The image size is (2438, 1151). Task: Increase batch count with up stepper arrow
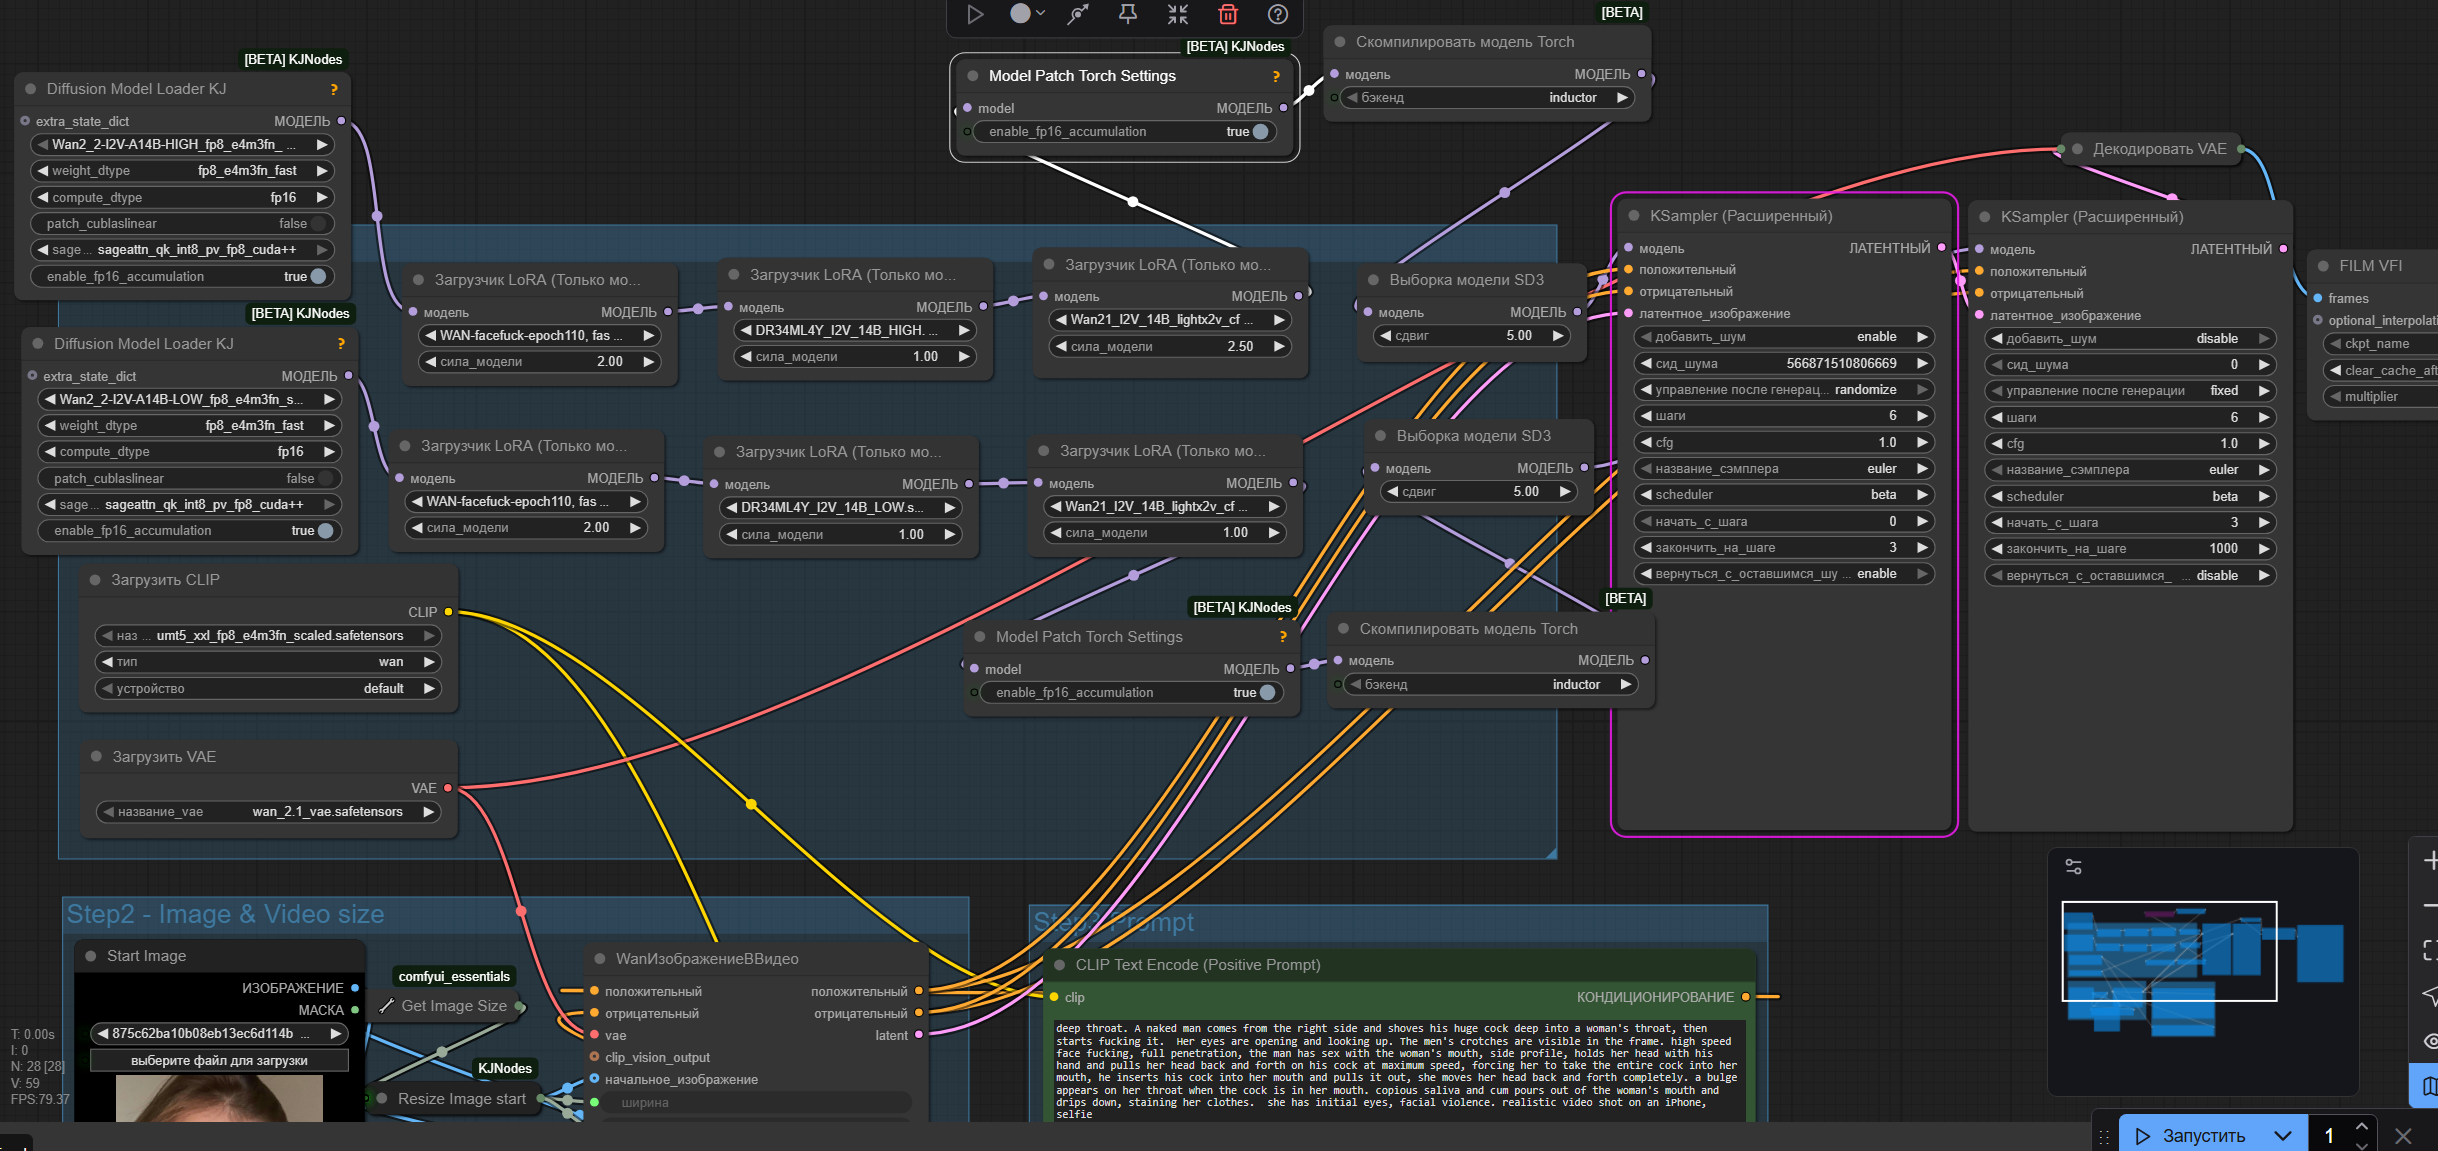click(2361, 1127)
